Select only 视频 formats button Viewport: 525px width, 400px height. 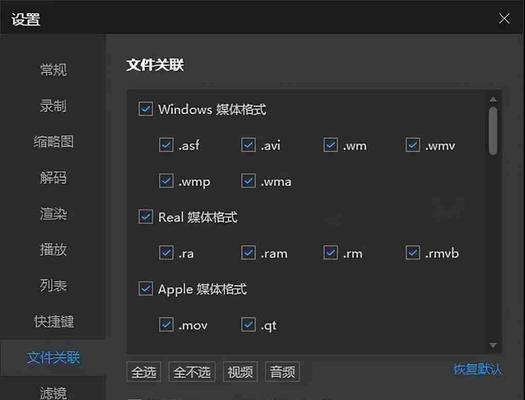tap(240, 372)
